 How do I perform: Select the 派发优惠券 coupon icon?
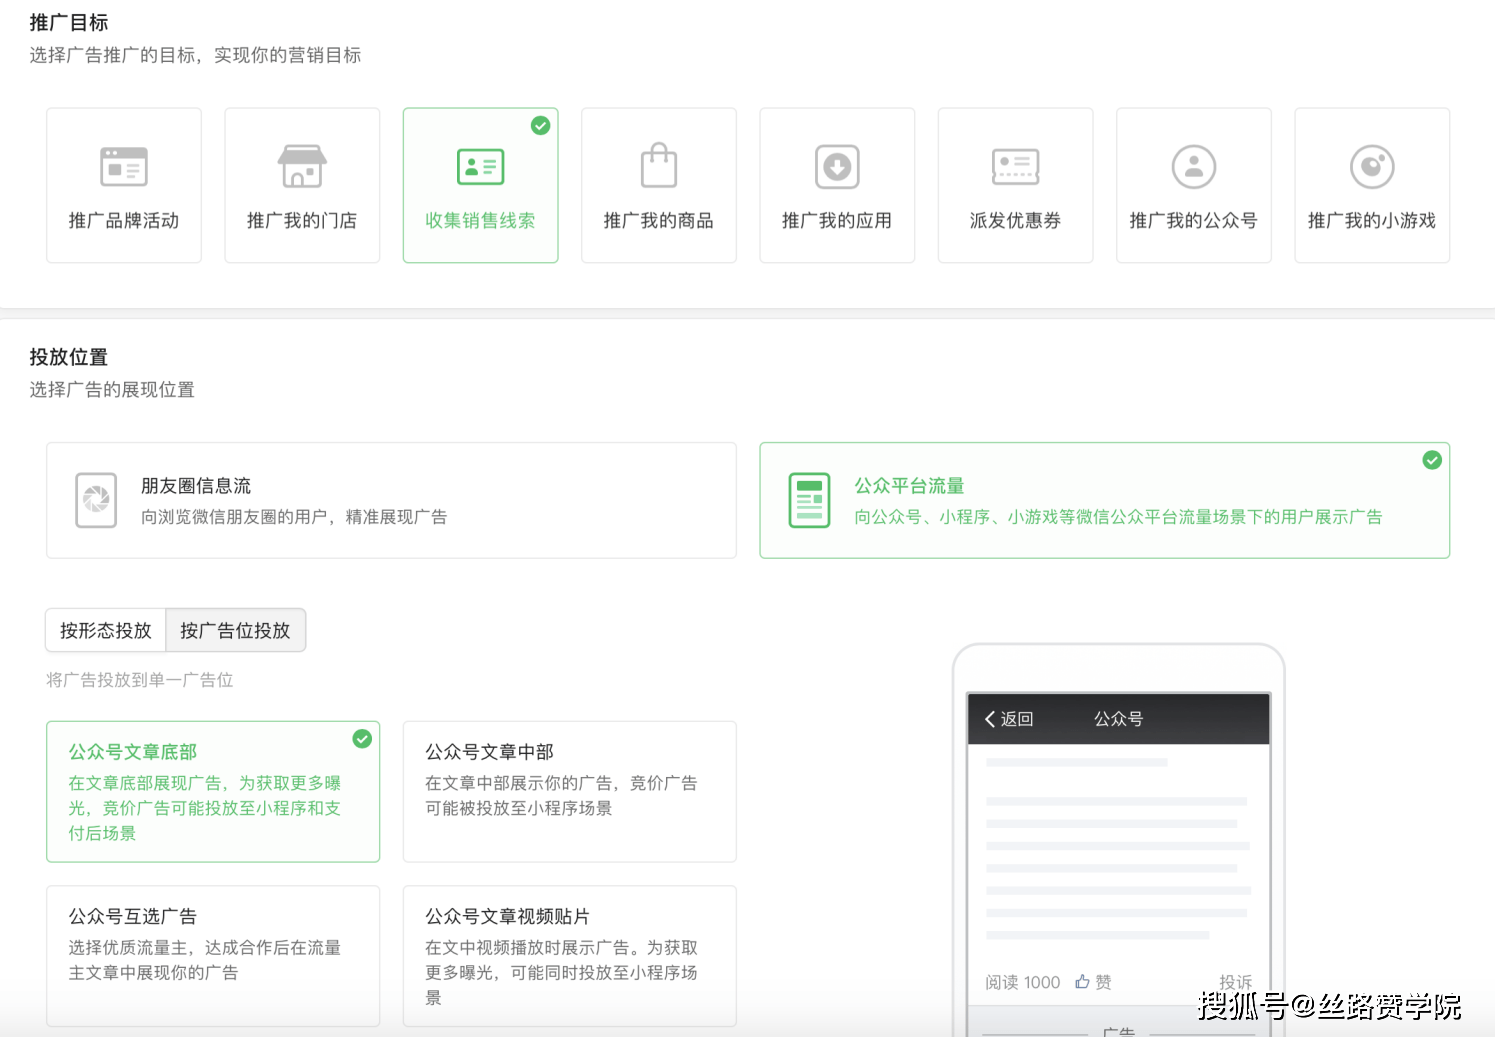[1015, 167]
